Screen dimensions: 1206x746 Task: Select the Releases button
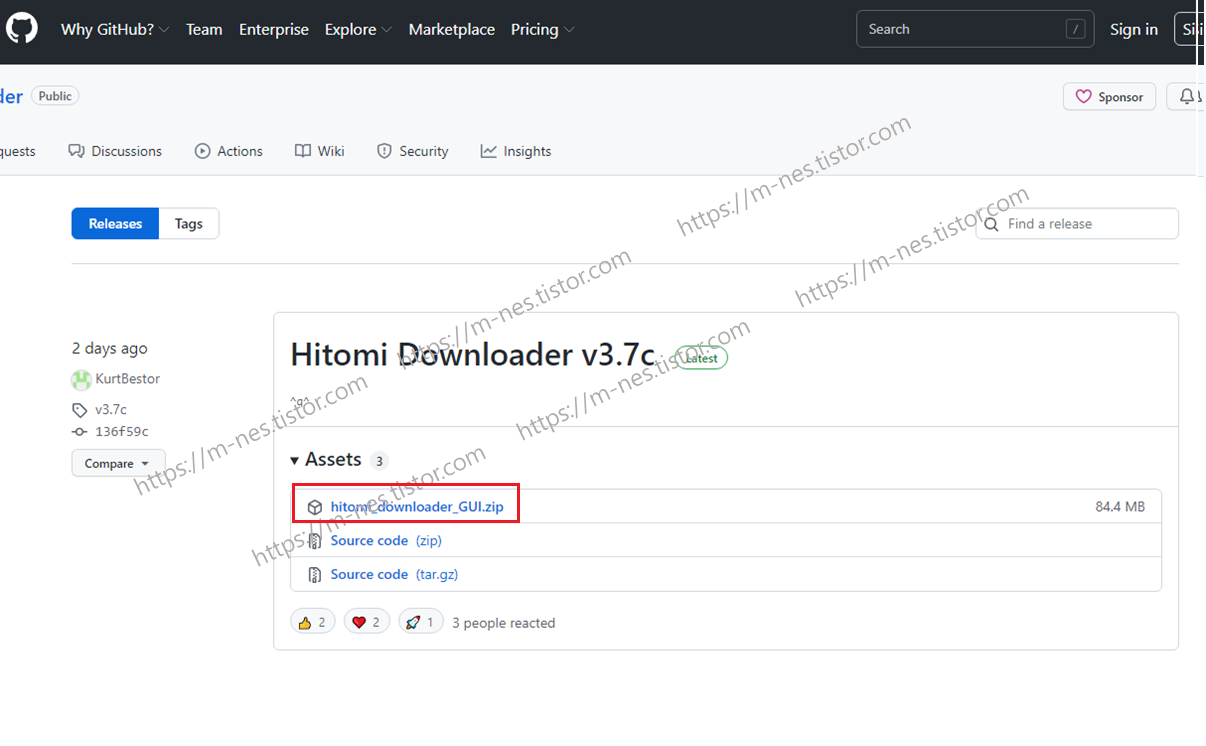115,224
